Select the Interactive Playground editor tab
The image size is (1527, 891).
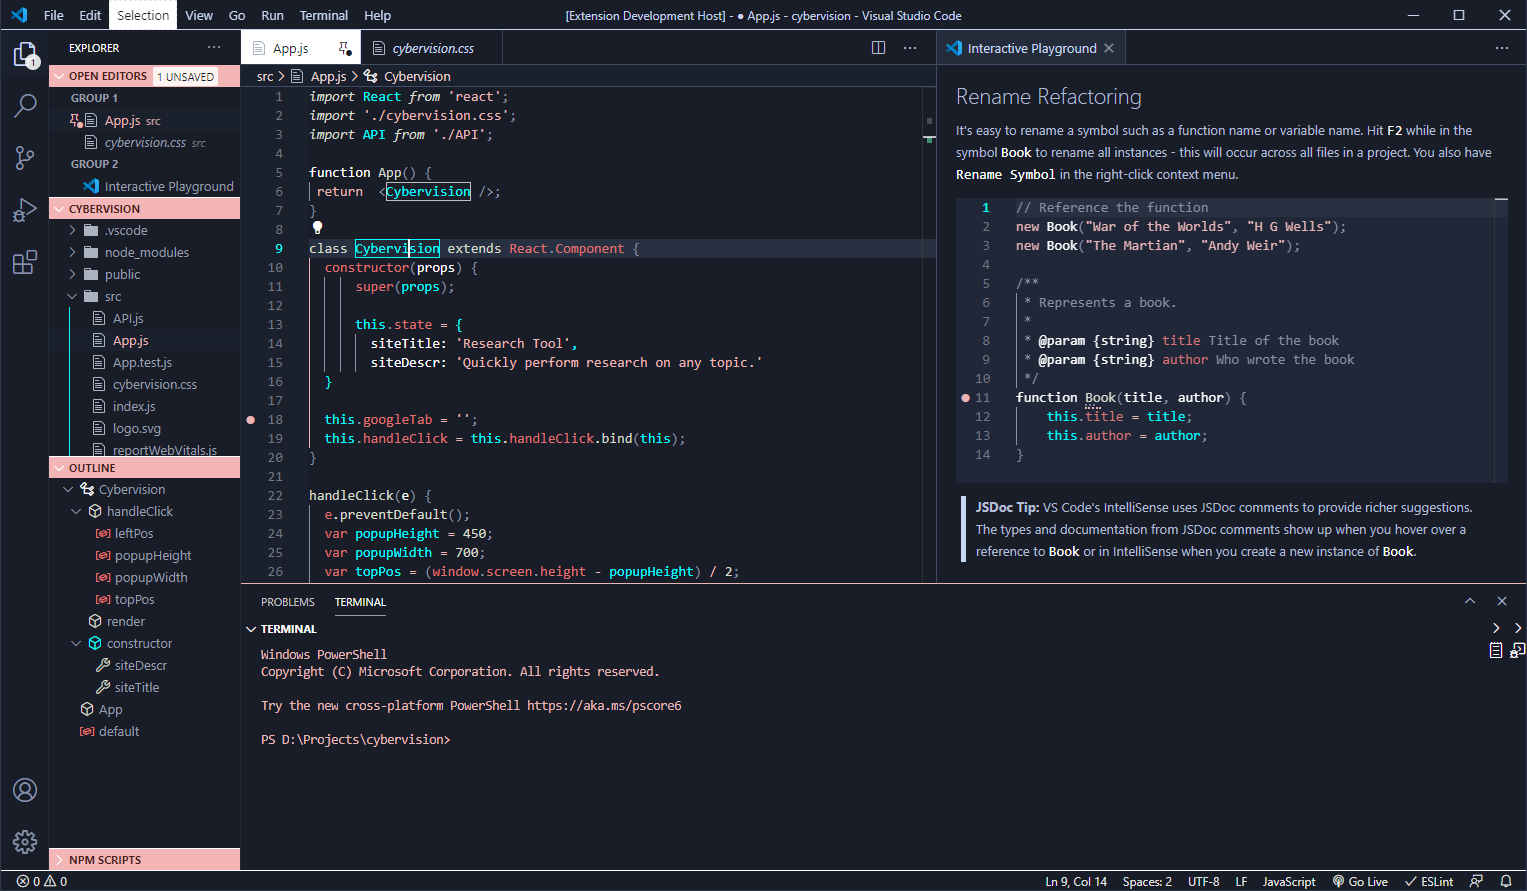(1031, 48)
